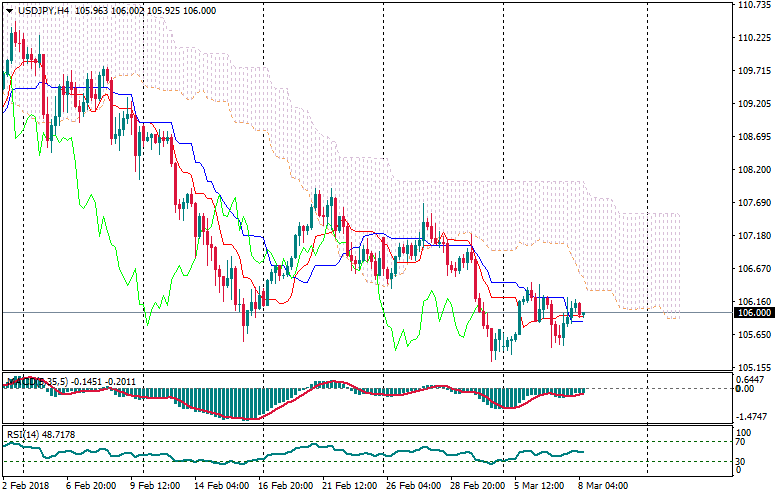The height and width of the screenshot is (497, 775).
Task: Click the 14 Feb 04:00 time label
Action: click(222, 487)
